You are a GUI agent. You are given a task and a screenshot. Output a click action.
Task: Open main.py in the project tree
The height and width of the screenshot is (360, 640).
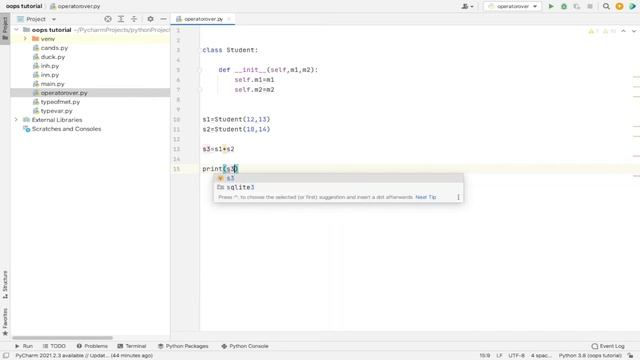(52, 84)
